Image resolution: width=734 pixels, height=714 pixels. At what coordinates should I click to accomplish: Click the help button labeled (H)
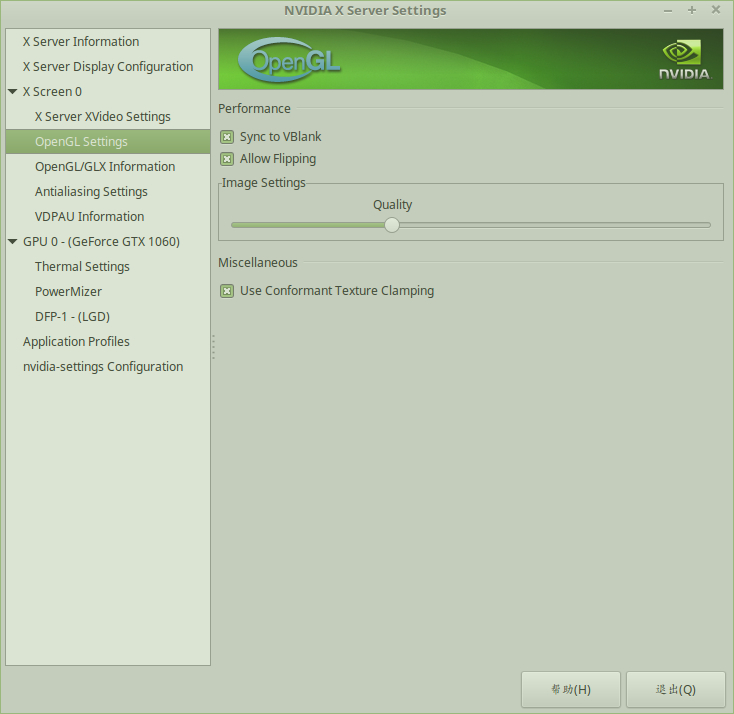click(571, 689)
